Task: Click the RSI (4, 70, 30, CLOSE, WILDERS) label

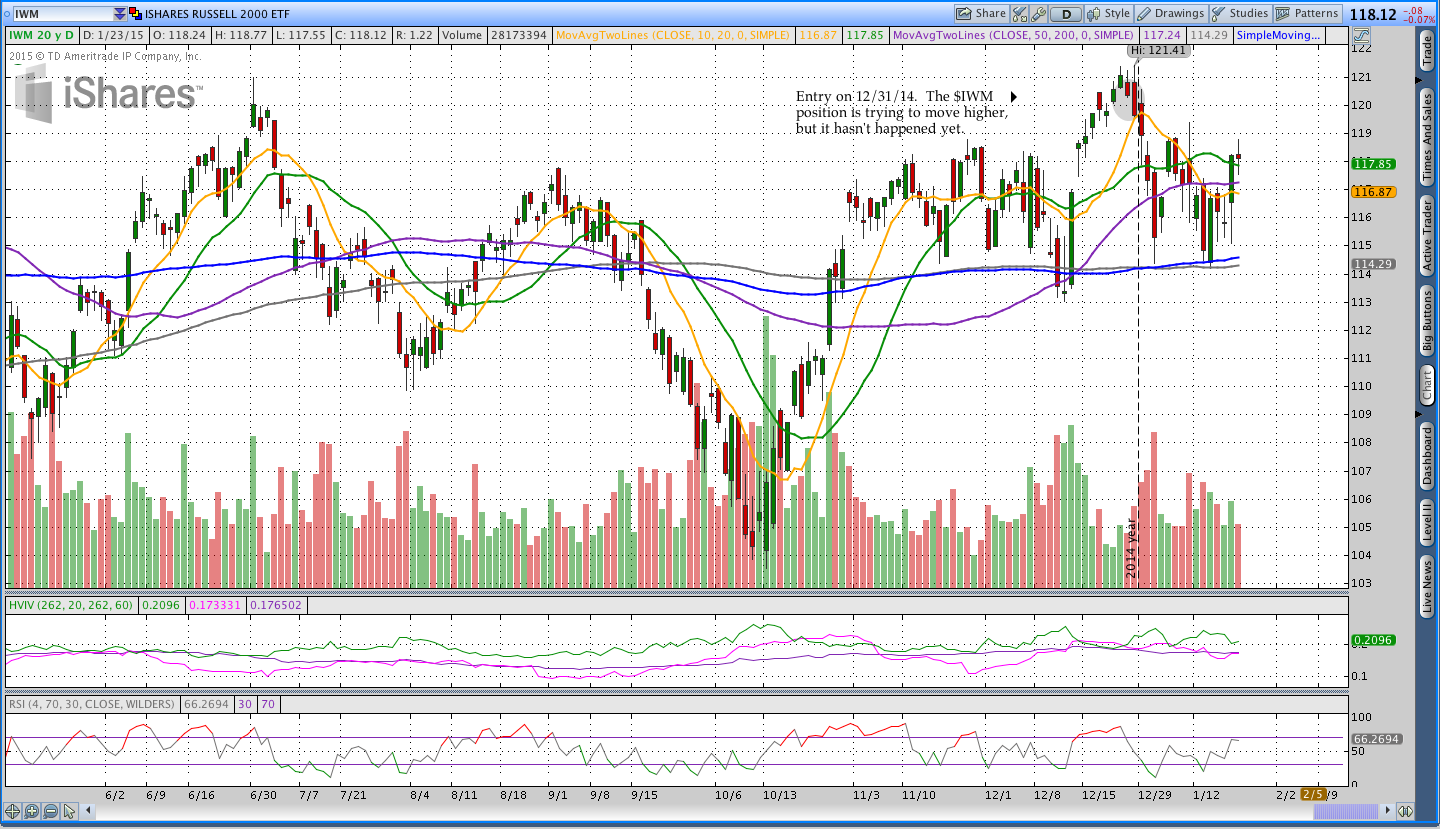Action: (91, 704)
